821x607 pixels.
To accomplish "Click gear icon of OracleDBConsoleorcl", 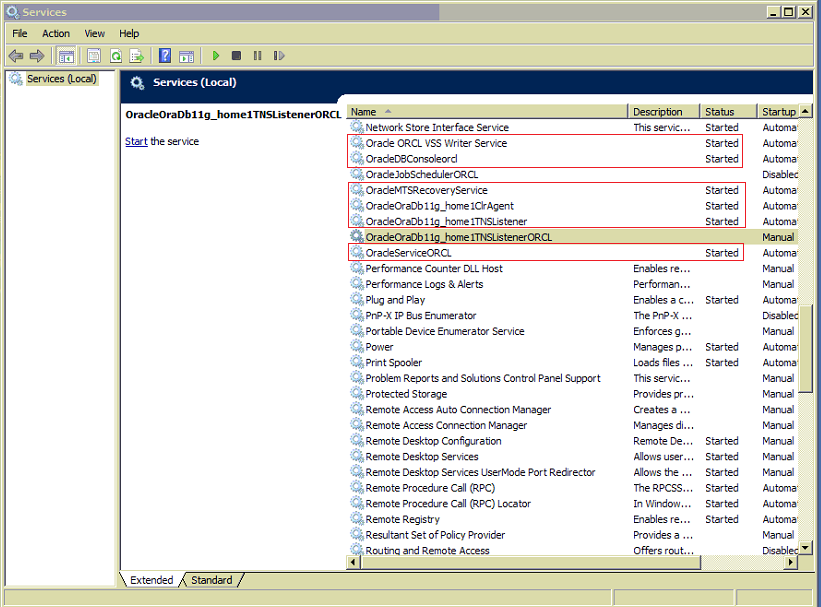I will [357, 158].
